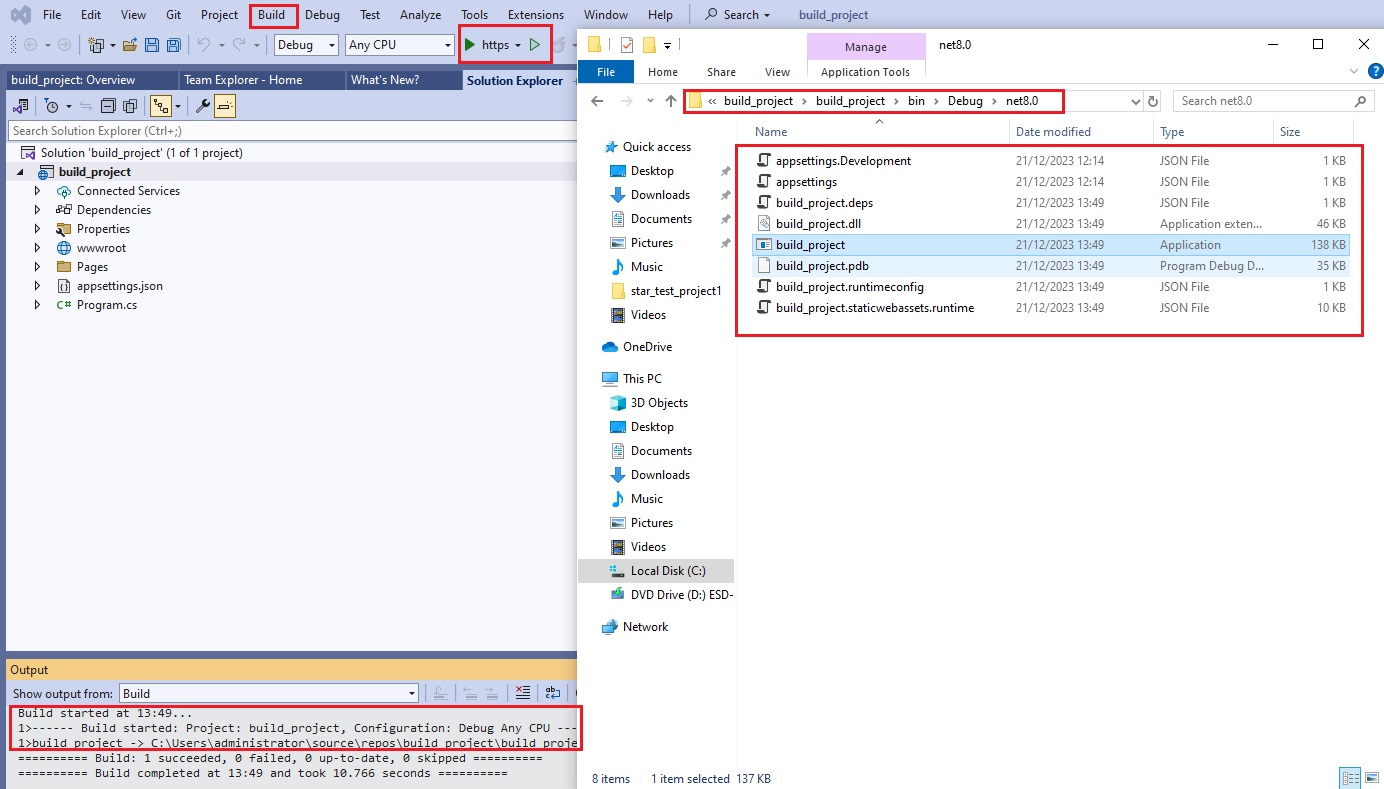Open the File tab in File Explorer
The height and width of the screenshot is (789, 1384).
pos(606,72)
